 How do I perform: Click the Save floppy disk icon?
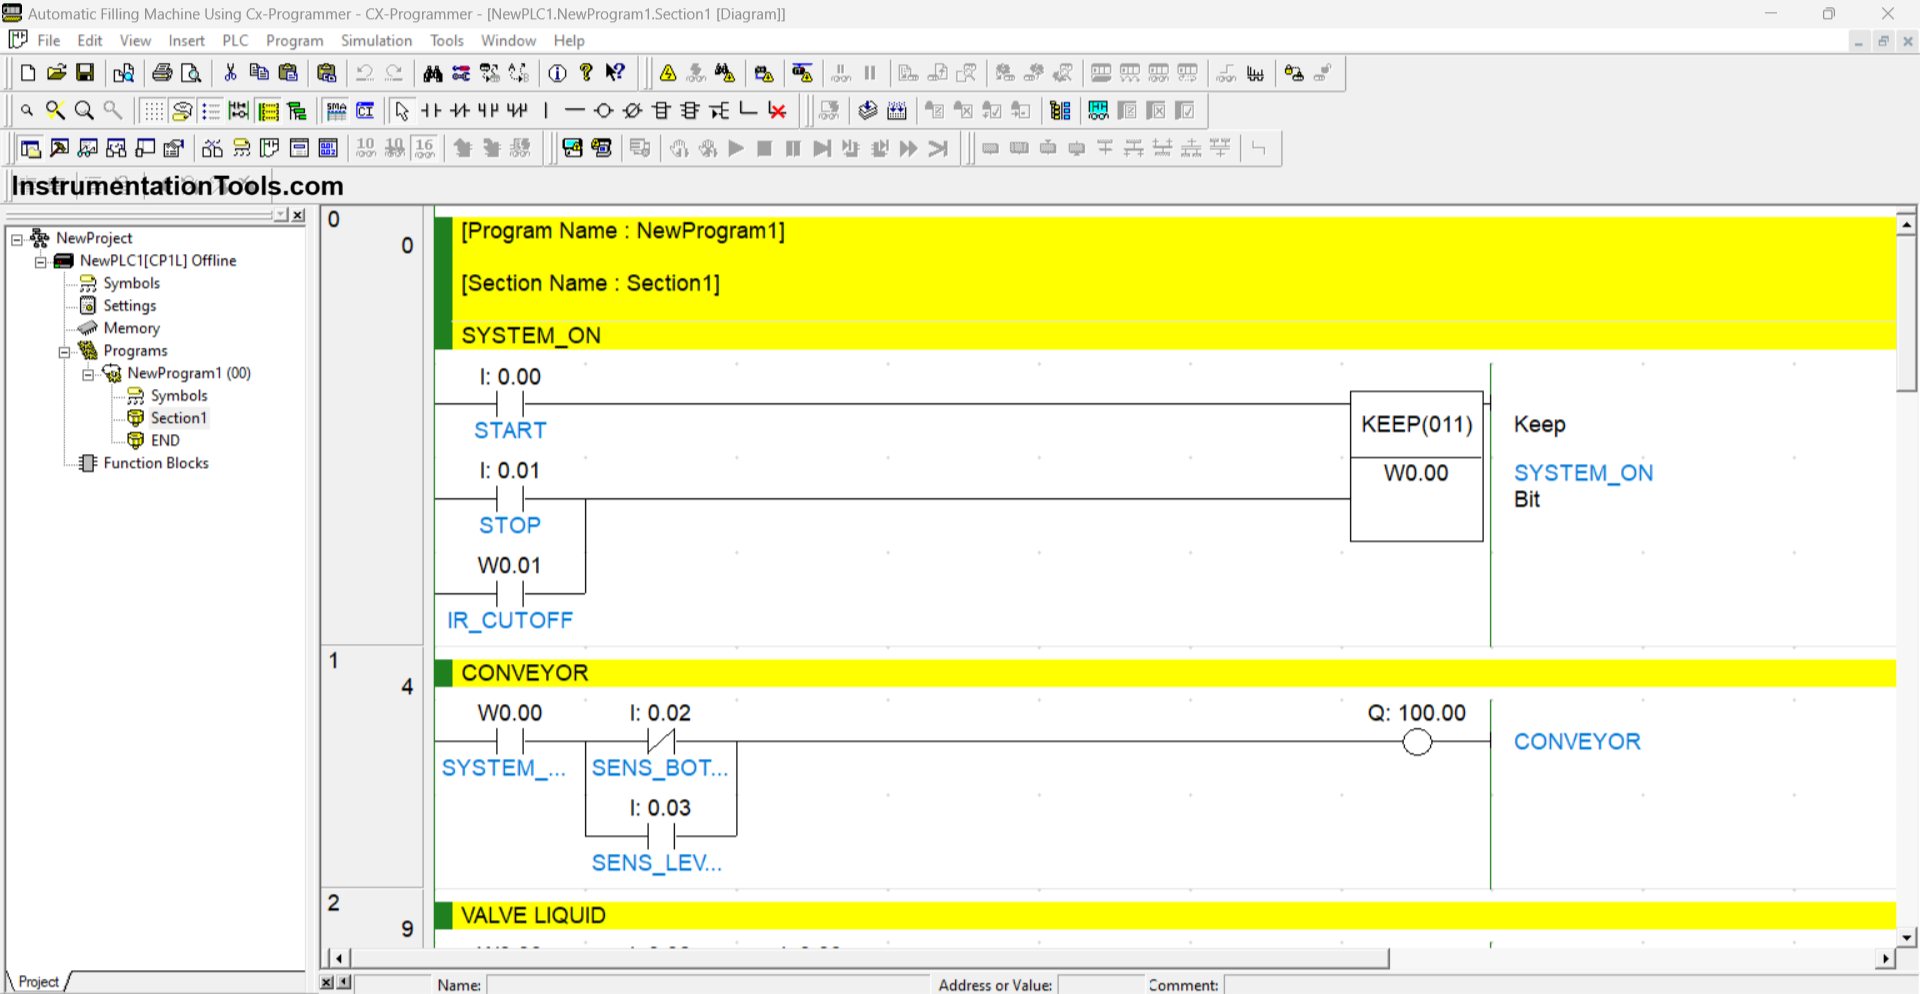tap(85, 73)
